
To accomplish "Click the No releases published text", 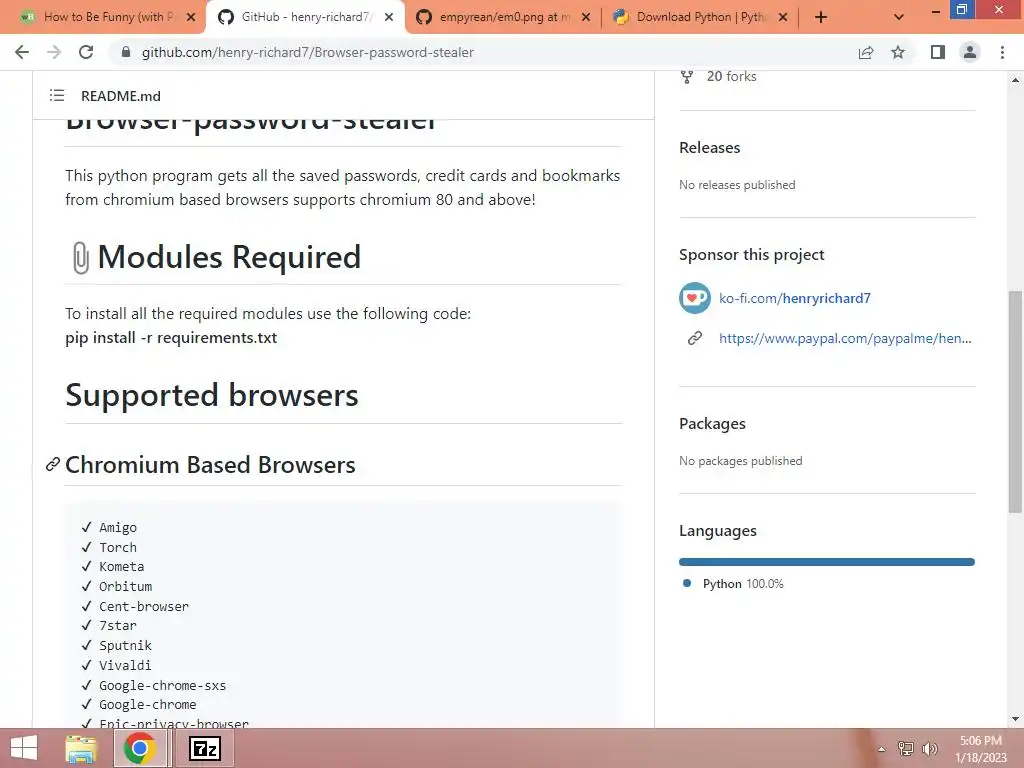I will coord(737,185).
